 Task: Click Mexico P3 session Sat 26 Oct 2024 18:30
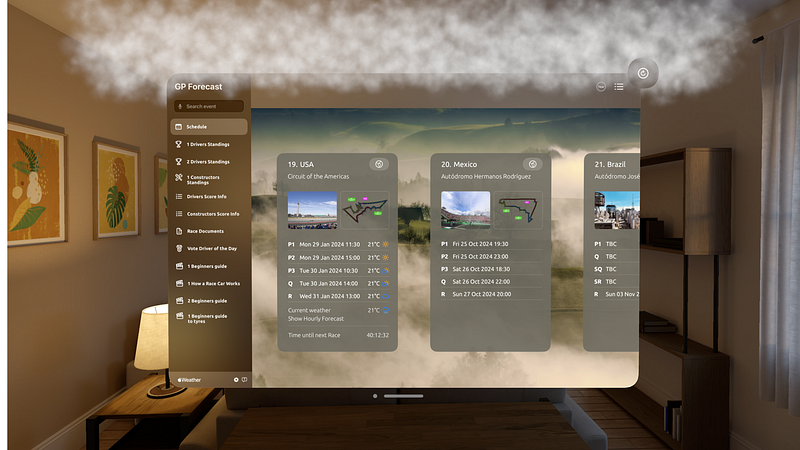491,269
